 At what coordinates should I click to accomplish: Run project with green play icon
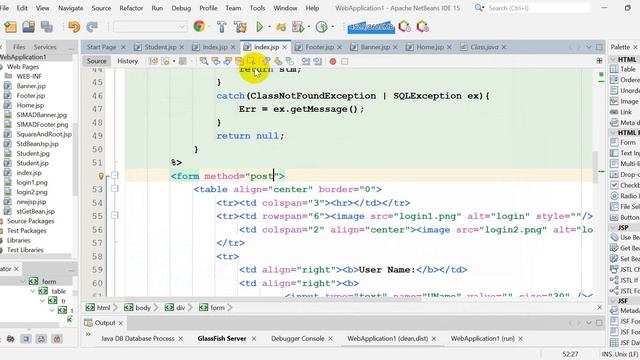click(x=259, y=27)
